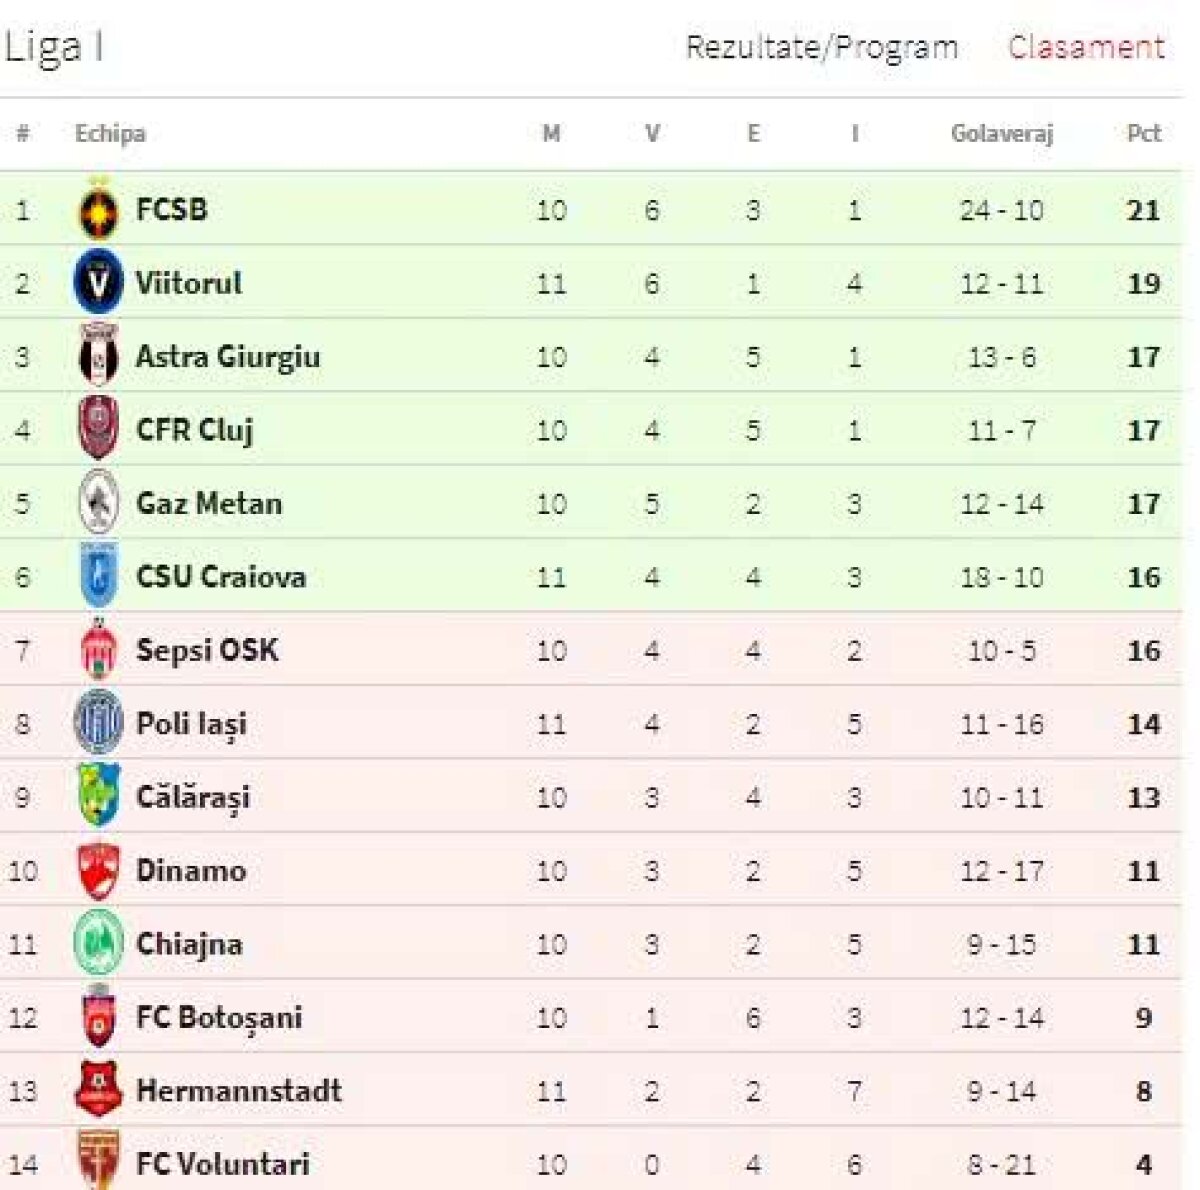Click the Pct points column header

[1144, 133]
